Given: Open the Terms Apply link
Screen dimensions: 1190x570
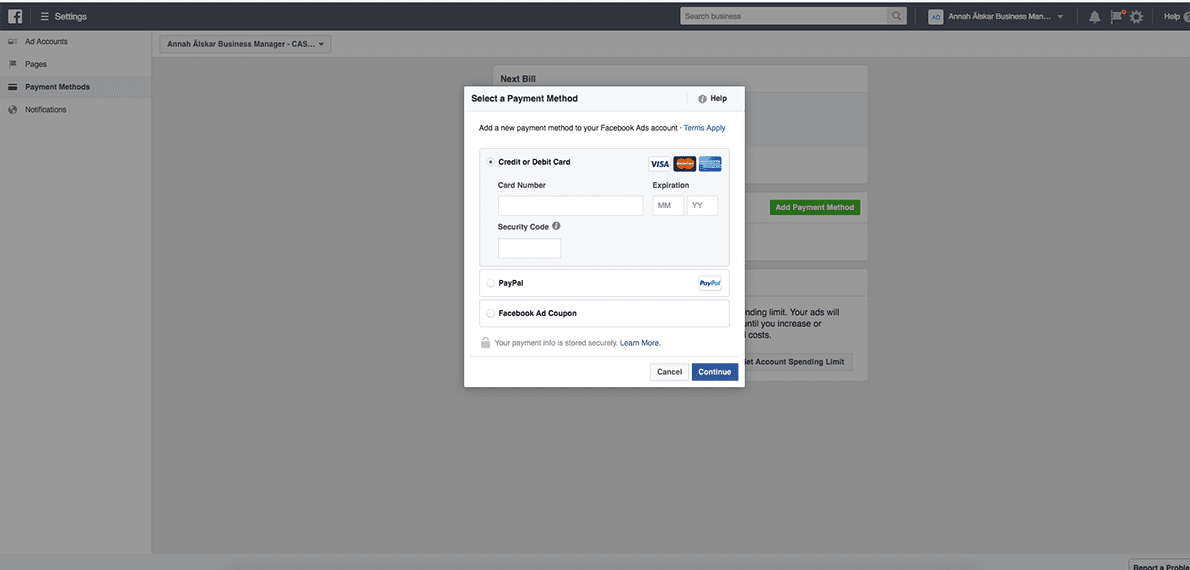Looking at the screenshot, I should (704, 128).
